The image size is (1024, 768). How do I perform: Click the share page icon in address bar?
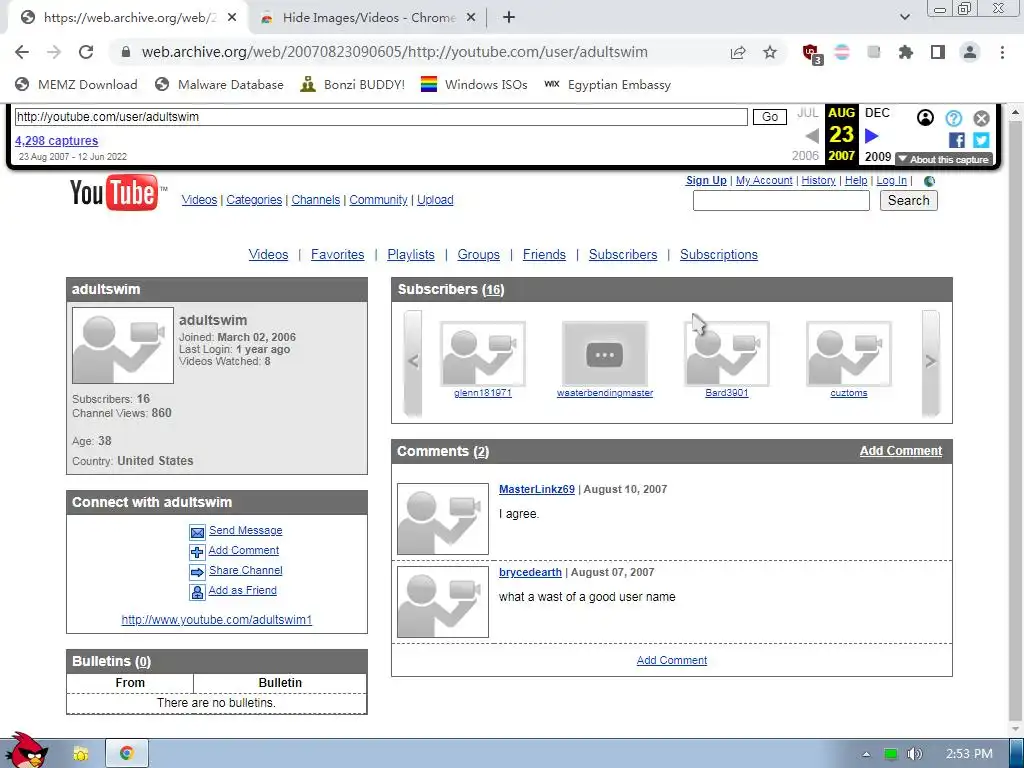[738, 52]
